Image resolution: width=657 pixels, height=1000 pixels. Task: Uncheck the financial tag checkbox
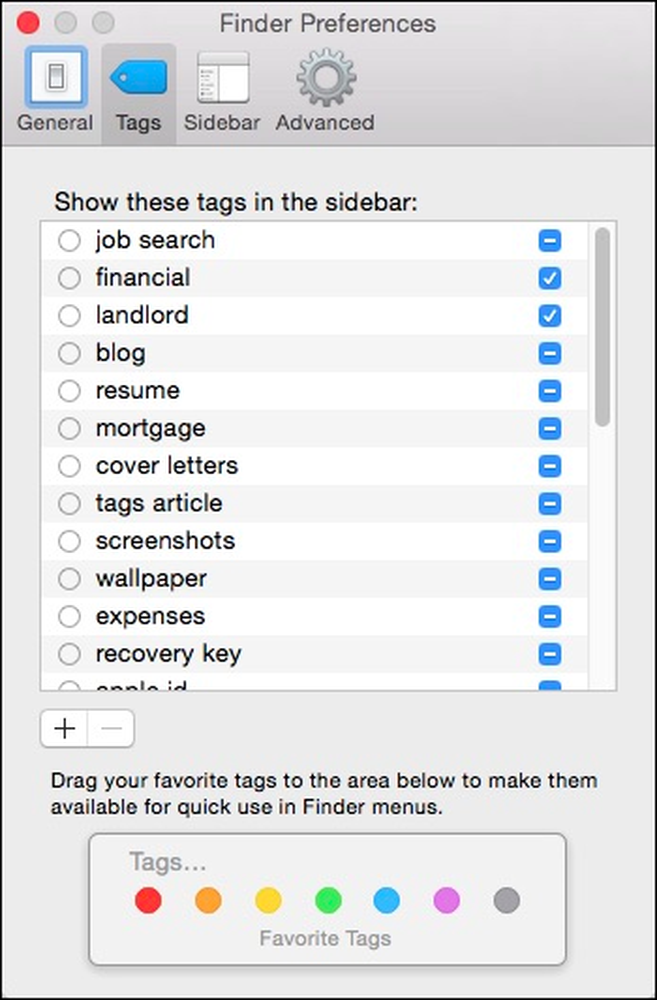[550, 279]
